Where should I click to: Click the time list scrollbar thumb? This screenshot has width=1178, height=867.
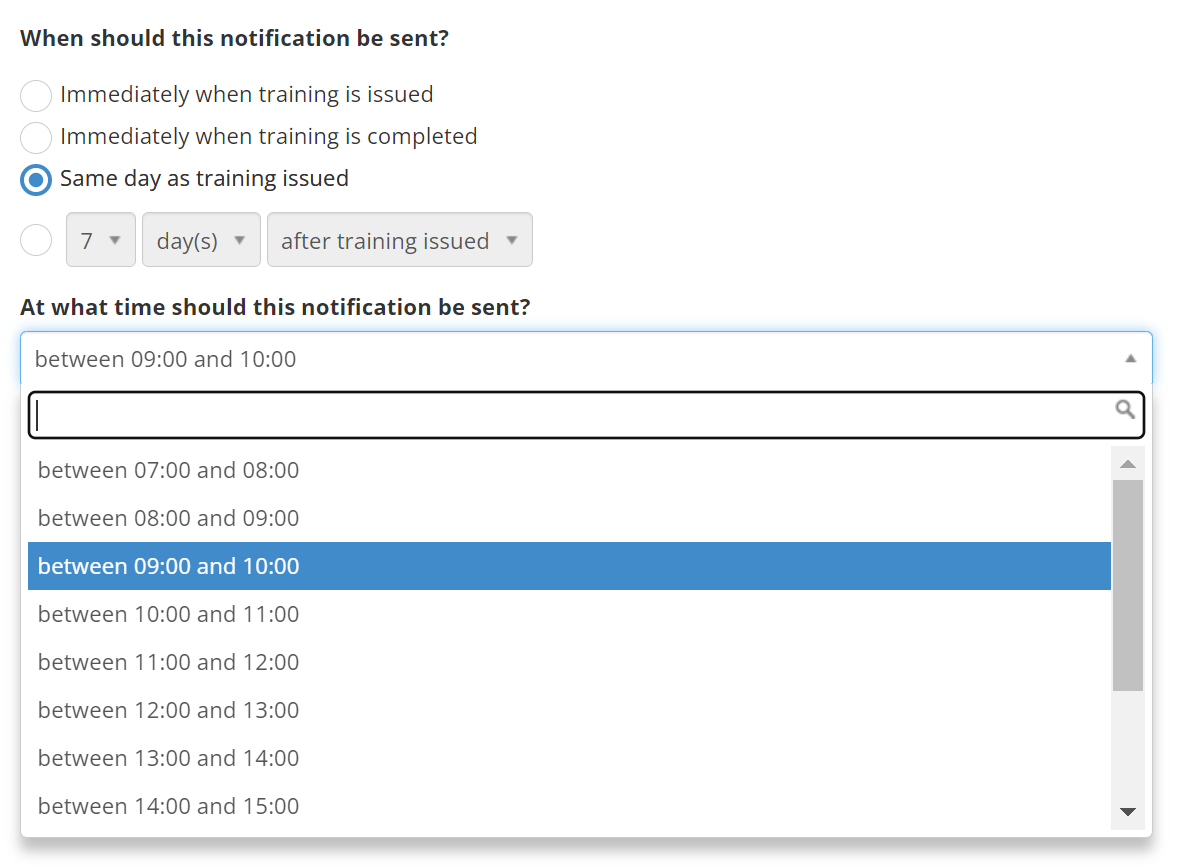click(1128, 585)
